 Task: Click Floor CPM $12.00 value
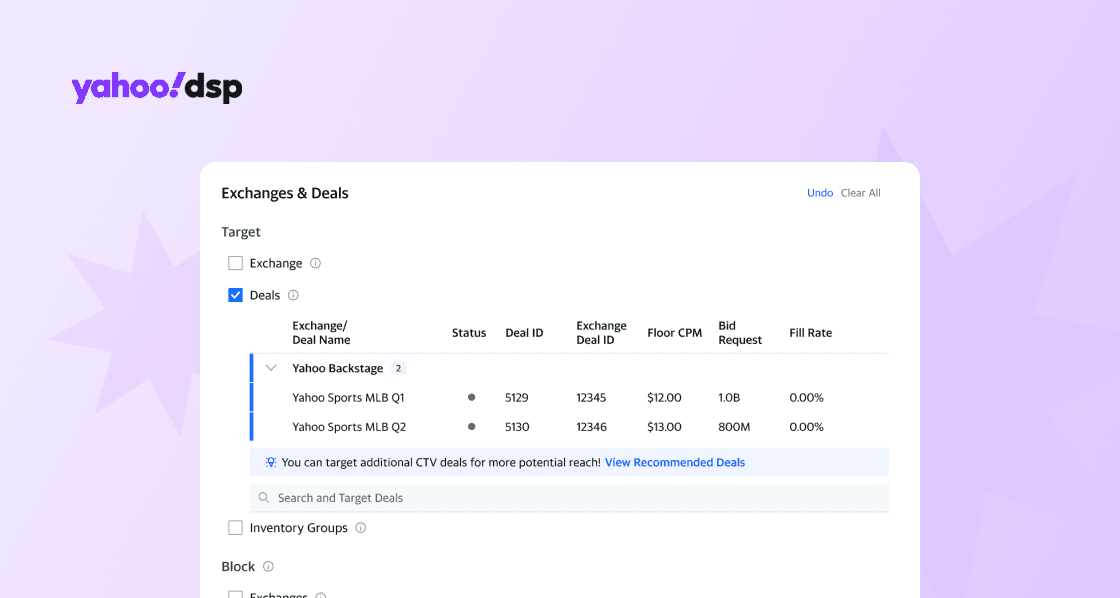664,398
